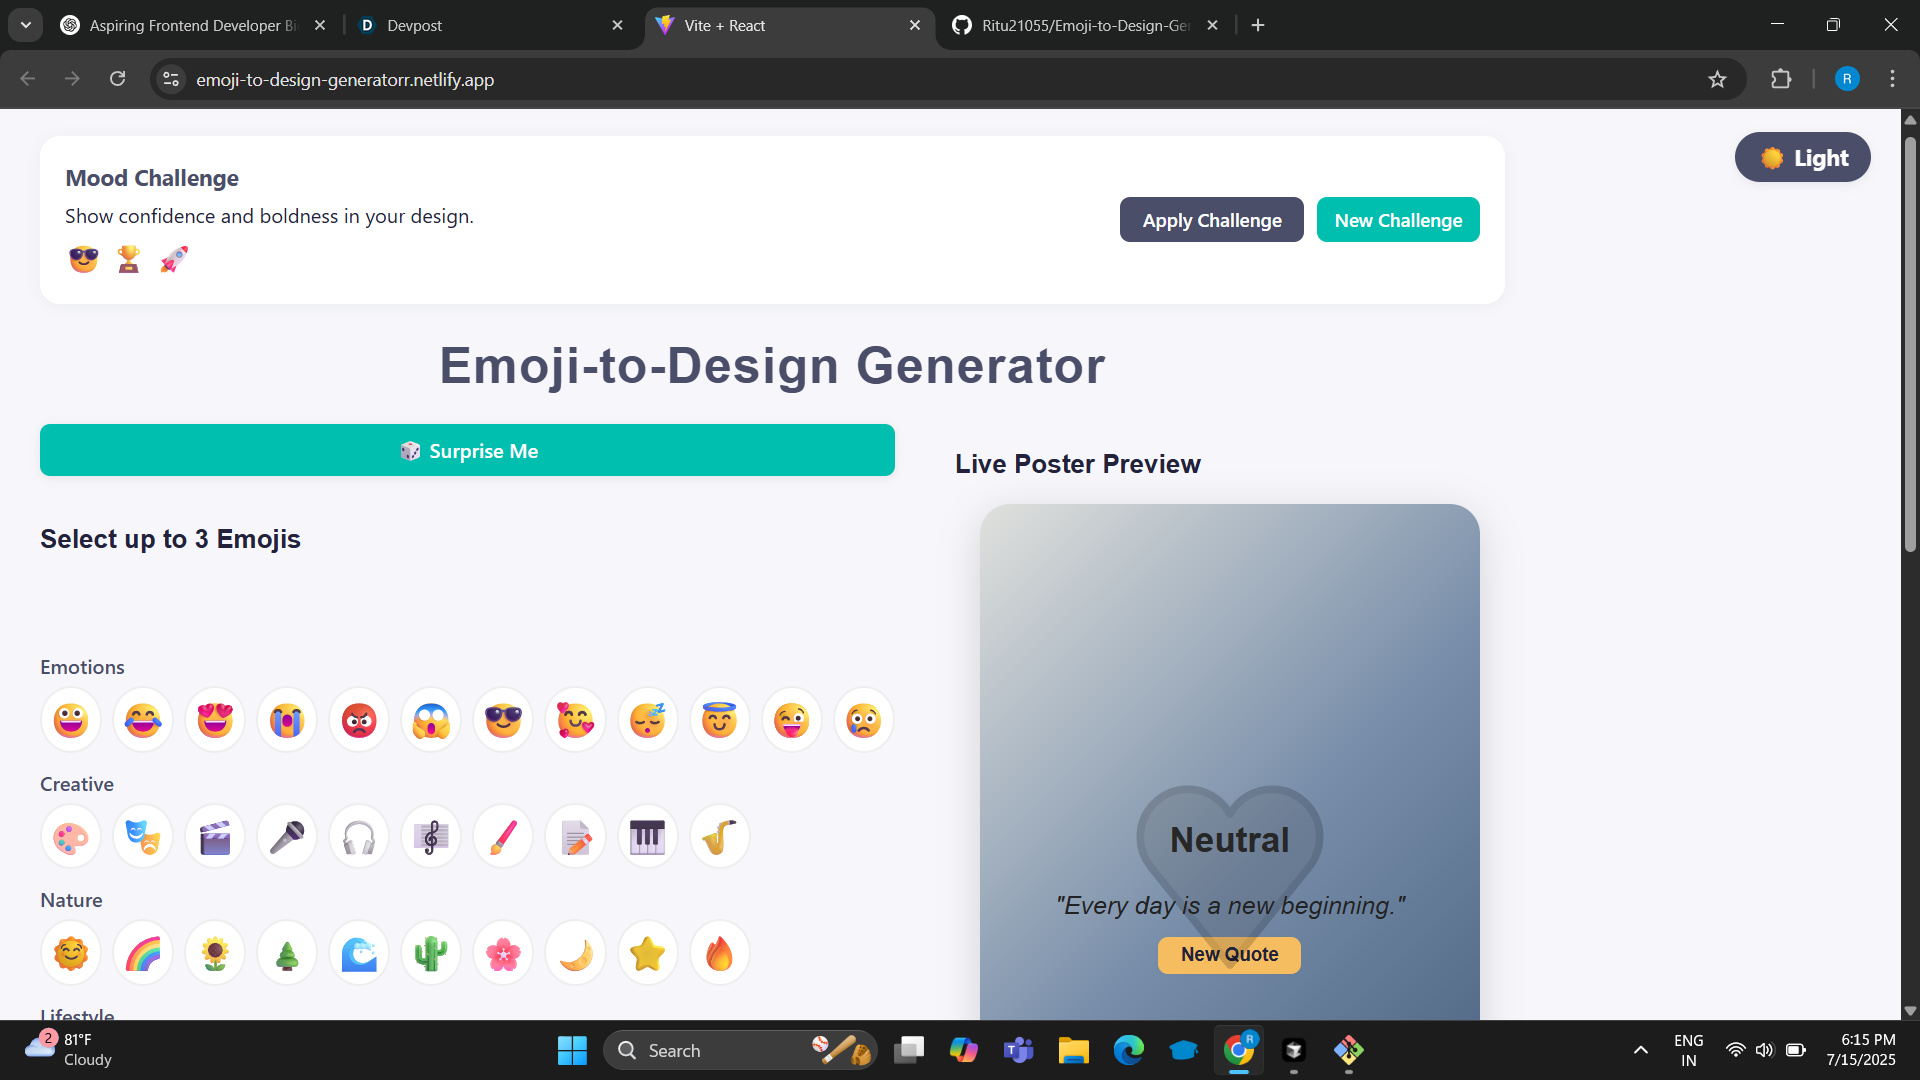This screenshot has height=1080, width=1920.
Task: Open the browser tab search dropdown
Action: 25,25
